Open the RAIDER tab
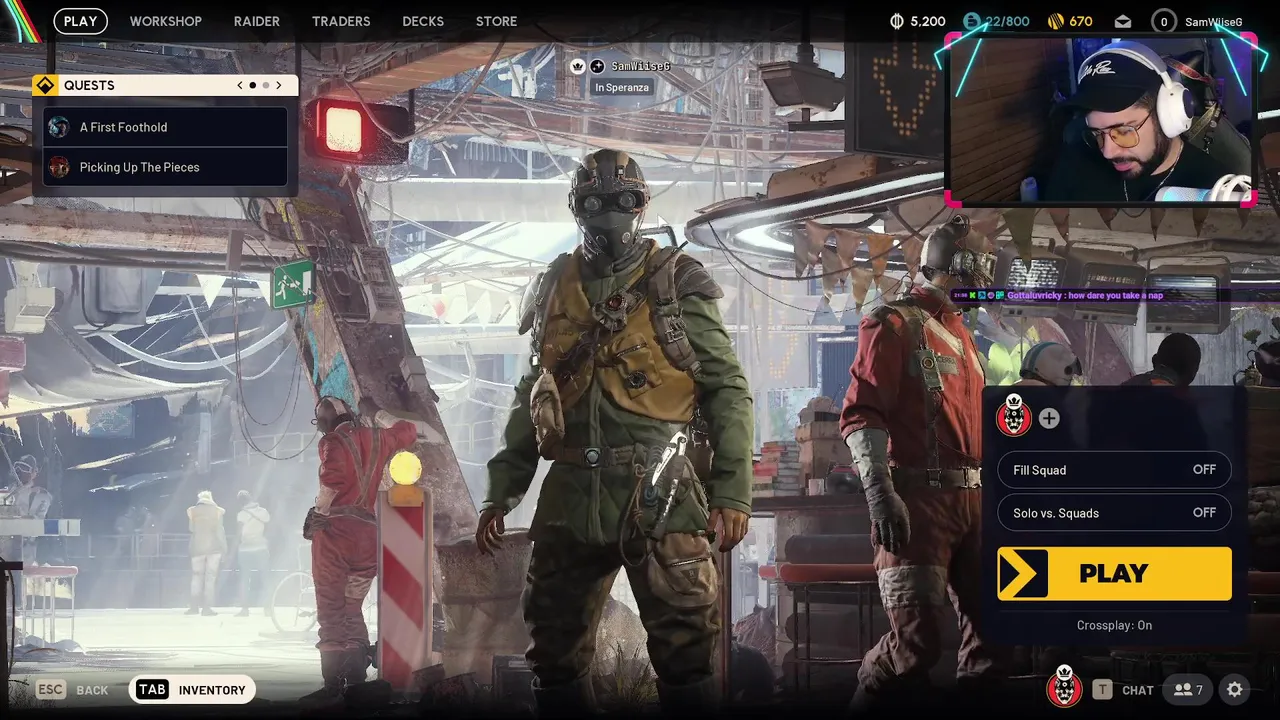The height and width of the screenshot is (720, 1280). pos(257,21)
